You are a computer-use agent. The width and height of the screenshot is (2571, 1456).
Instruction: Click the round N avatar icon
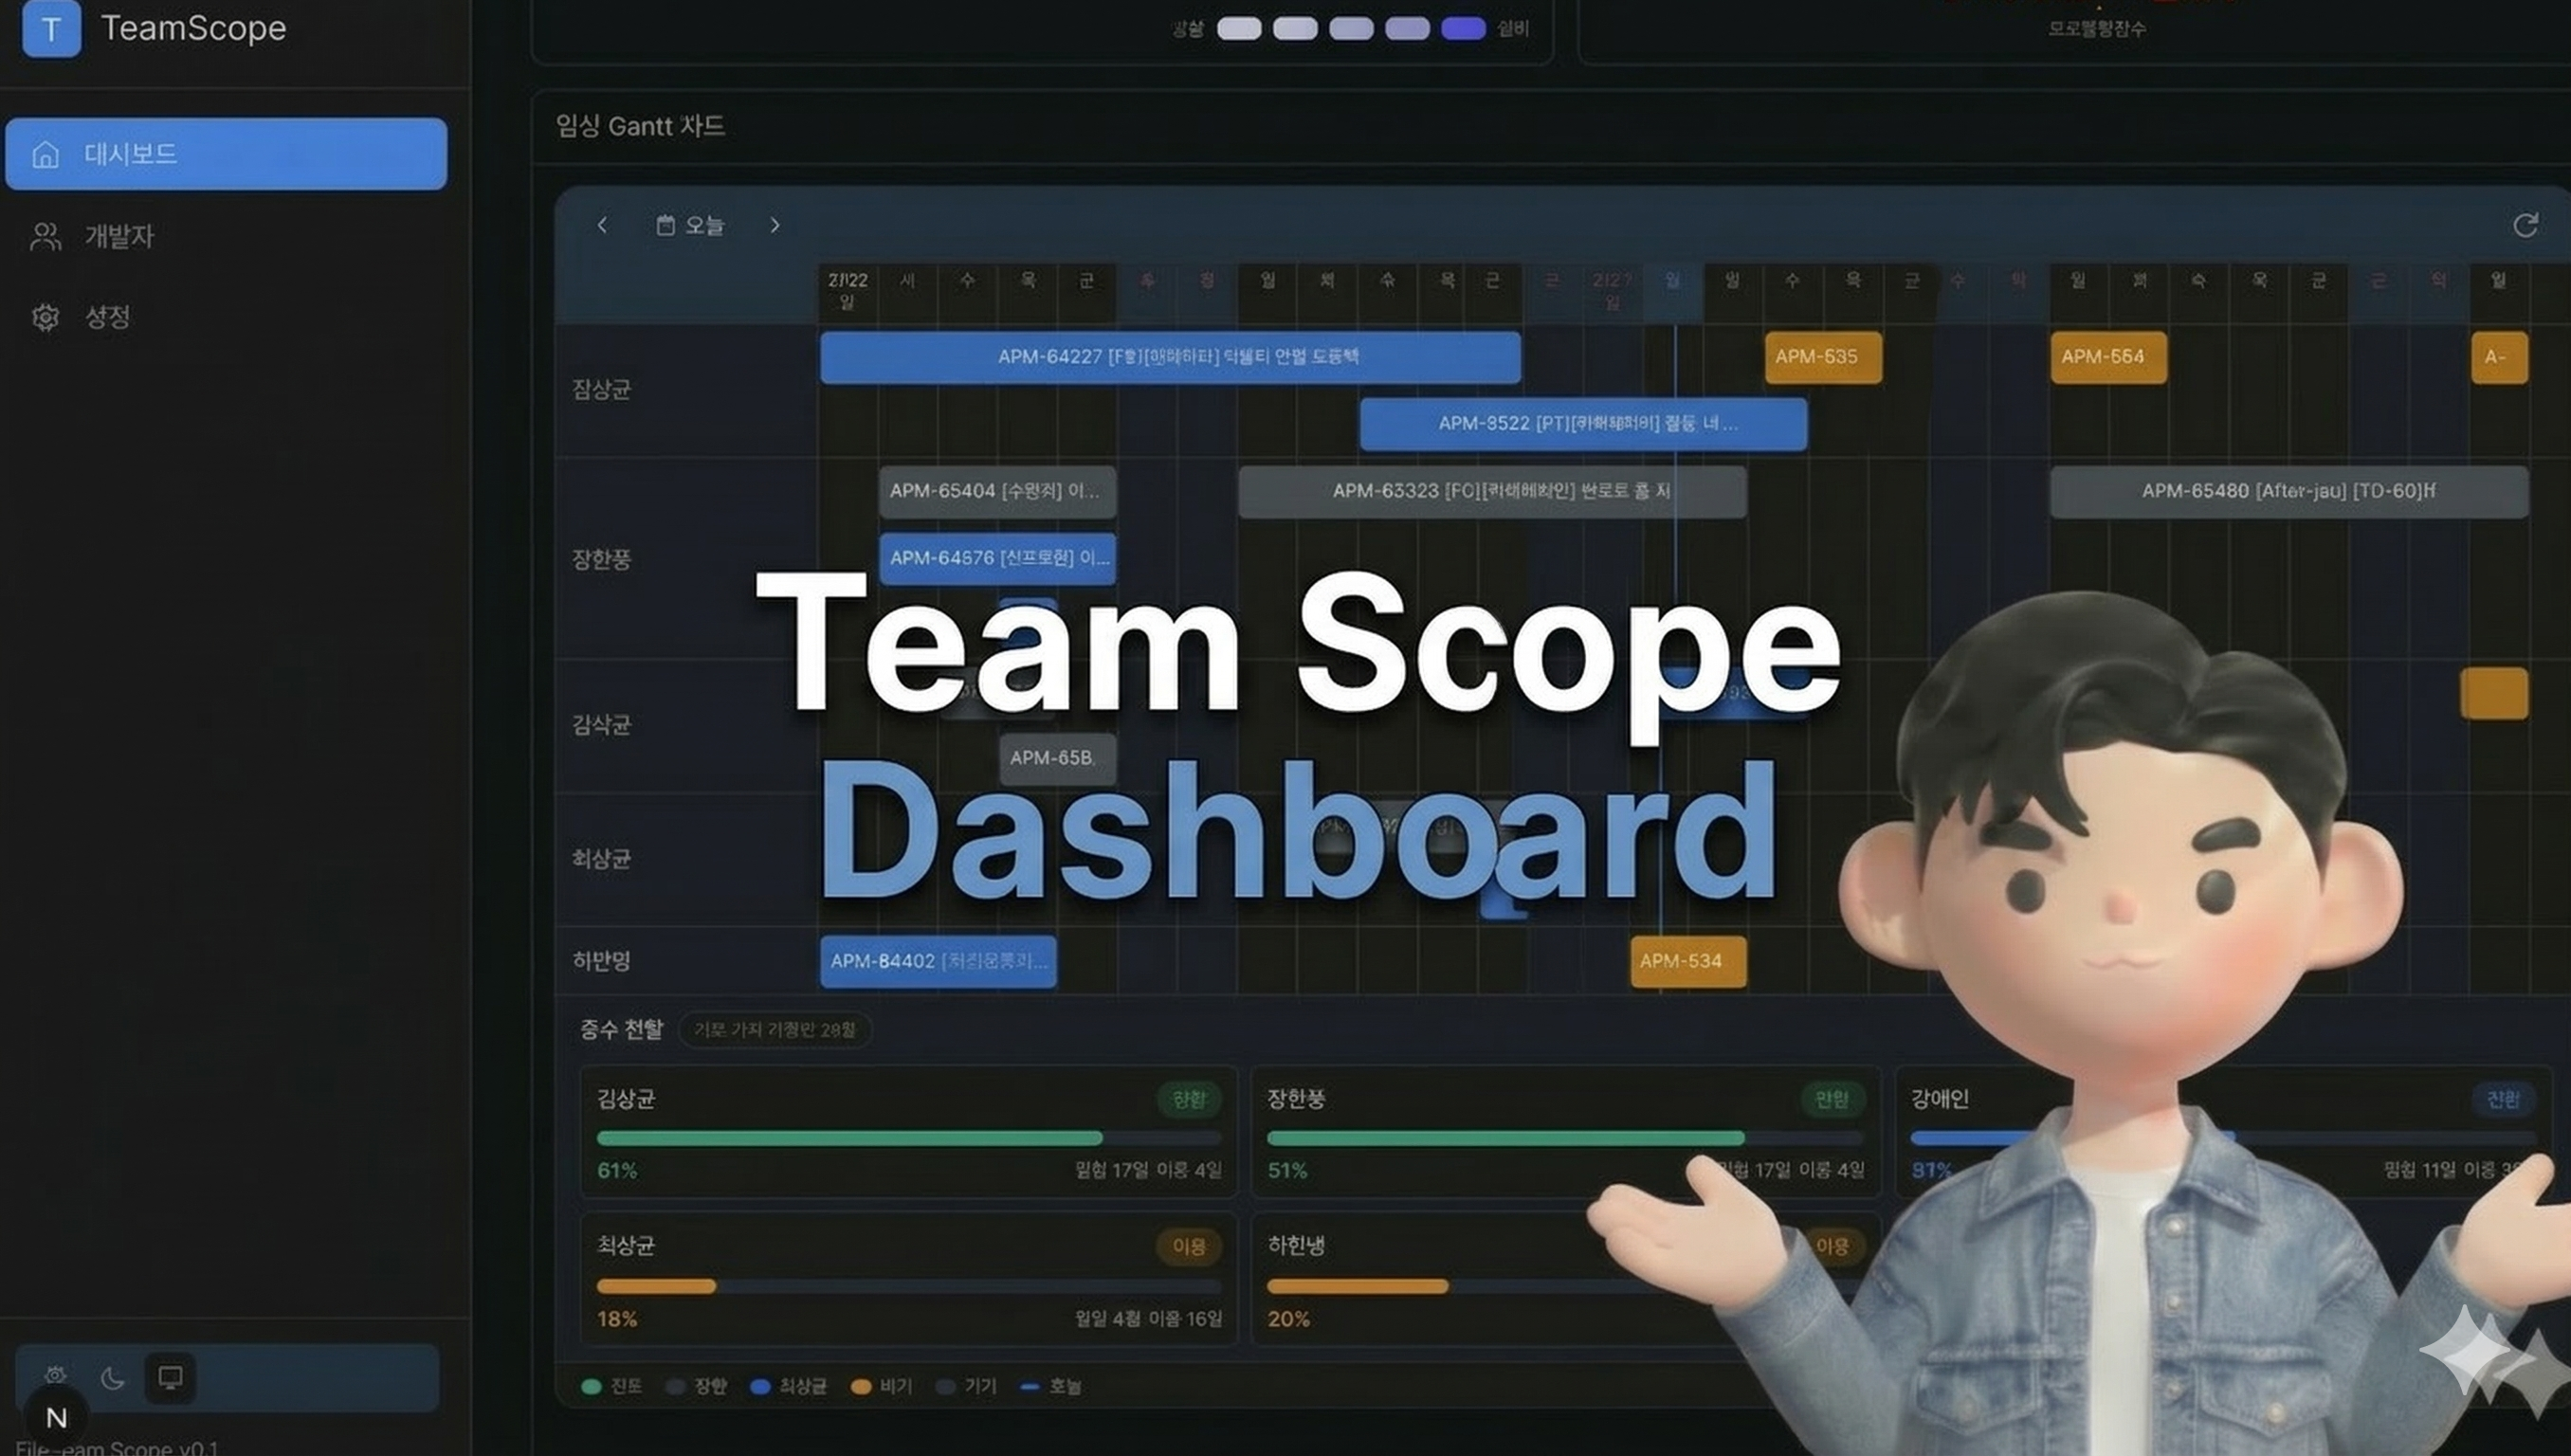[56, 1417]
